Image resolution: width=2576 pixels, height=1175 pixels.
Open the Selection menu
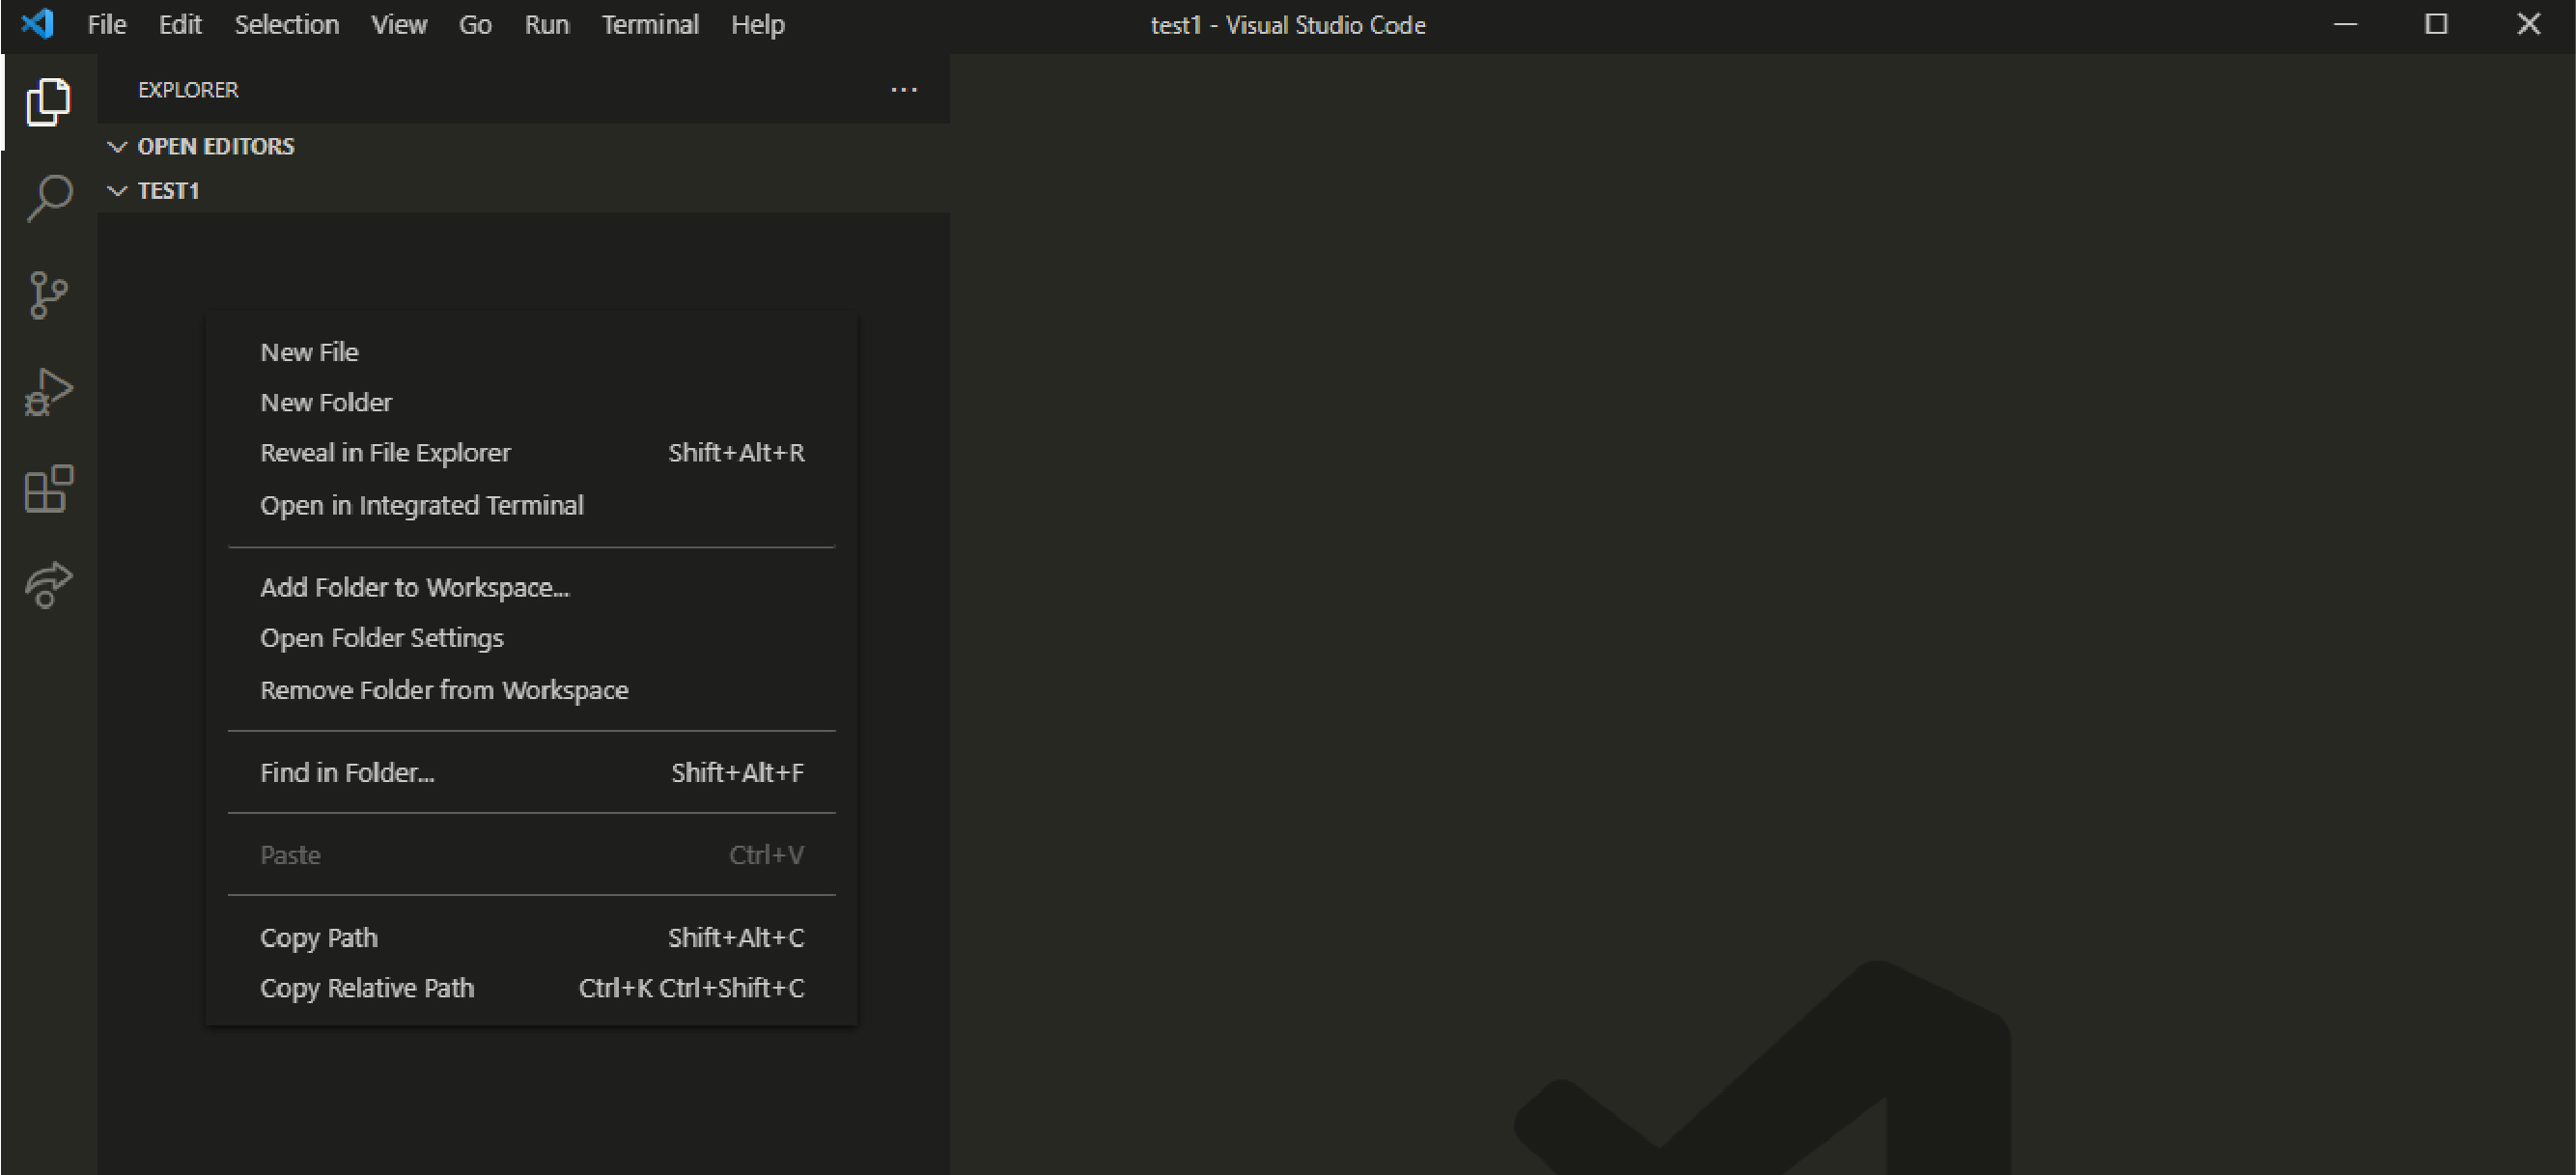coord(286,24)
